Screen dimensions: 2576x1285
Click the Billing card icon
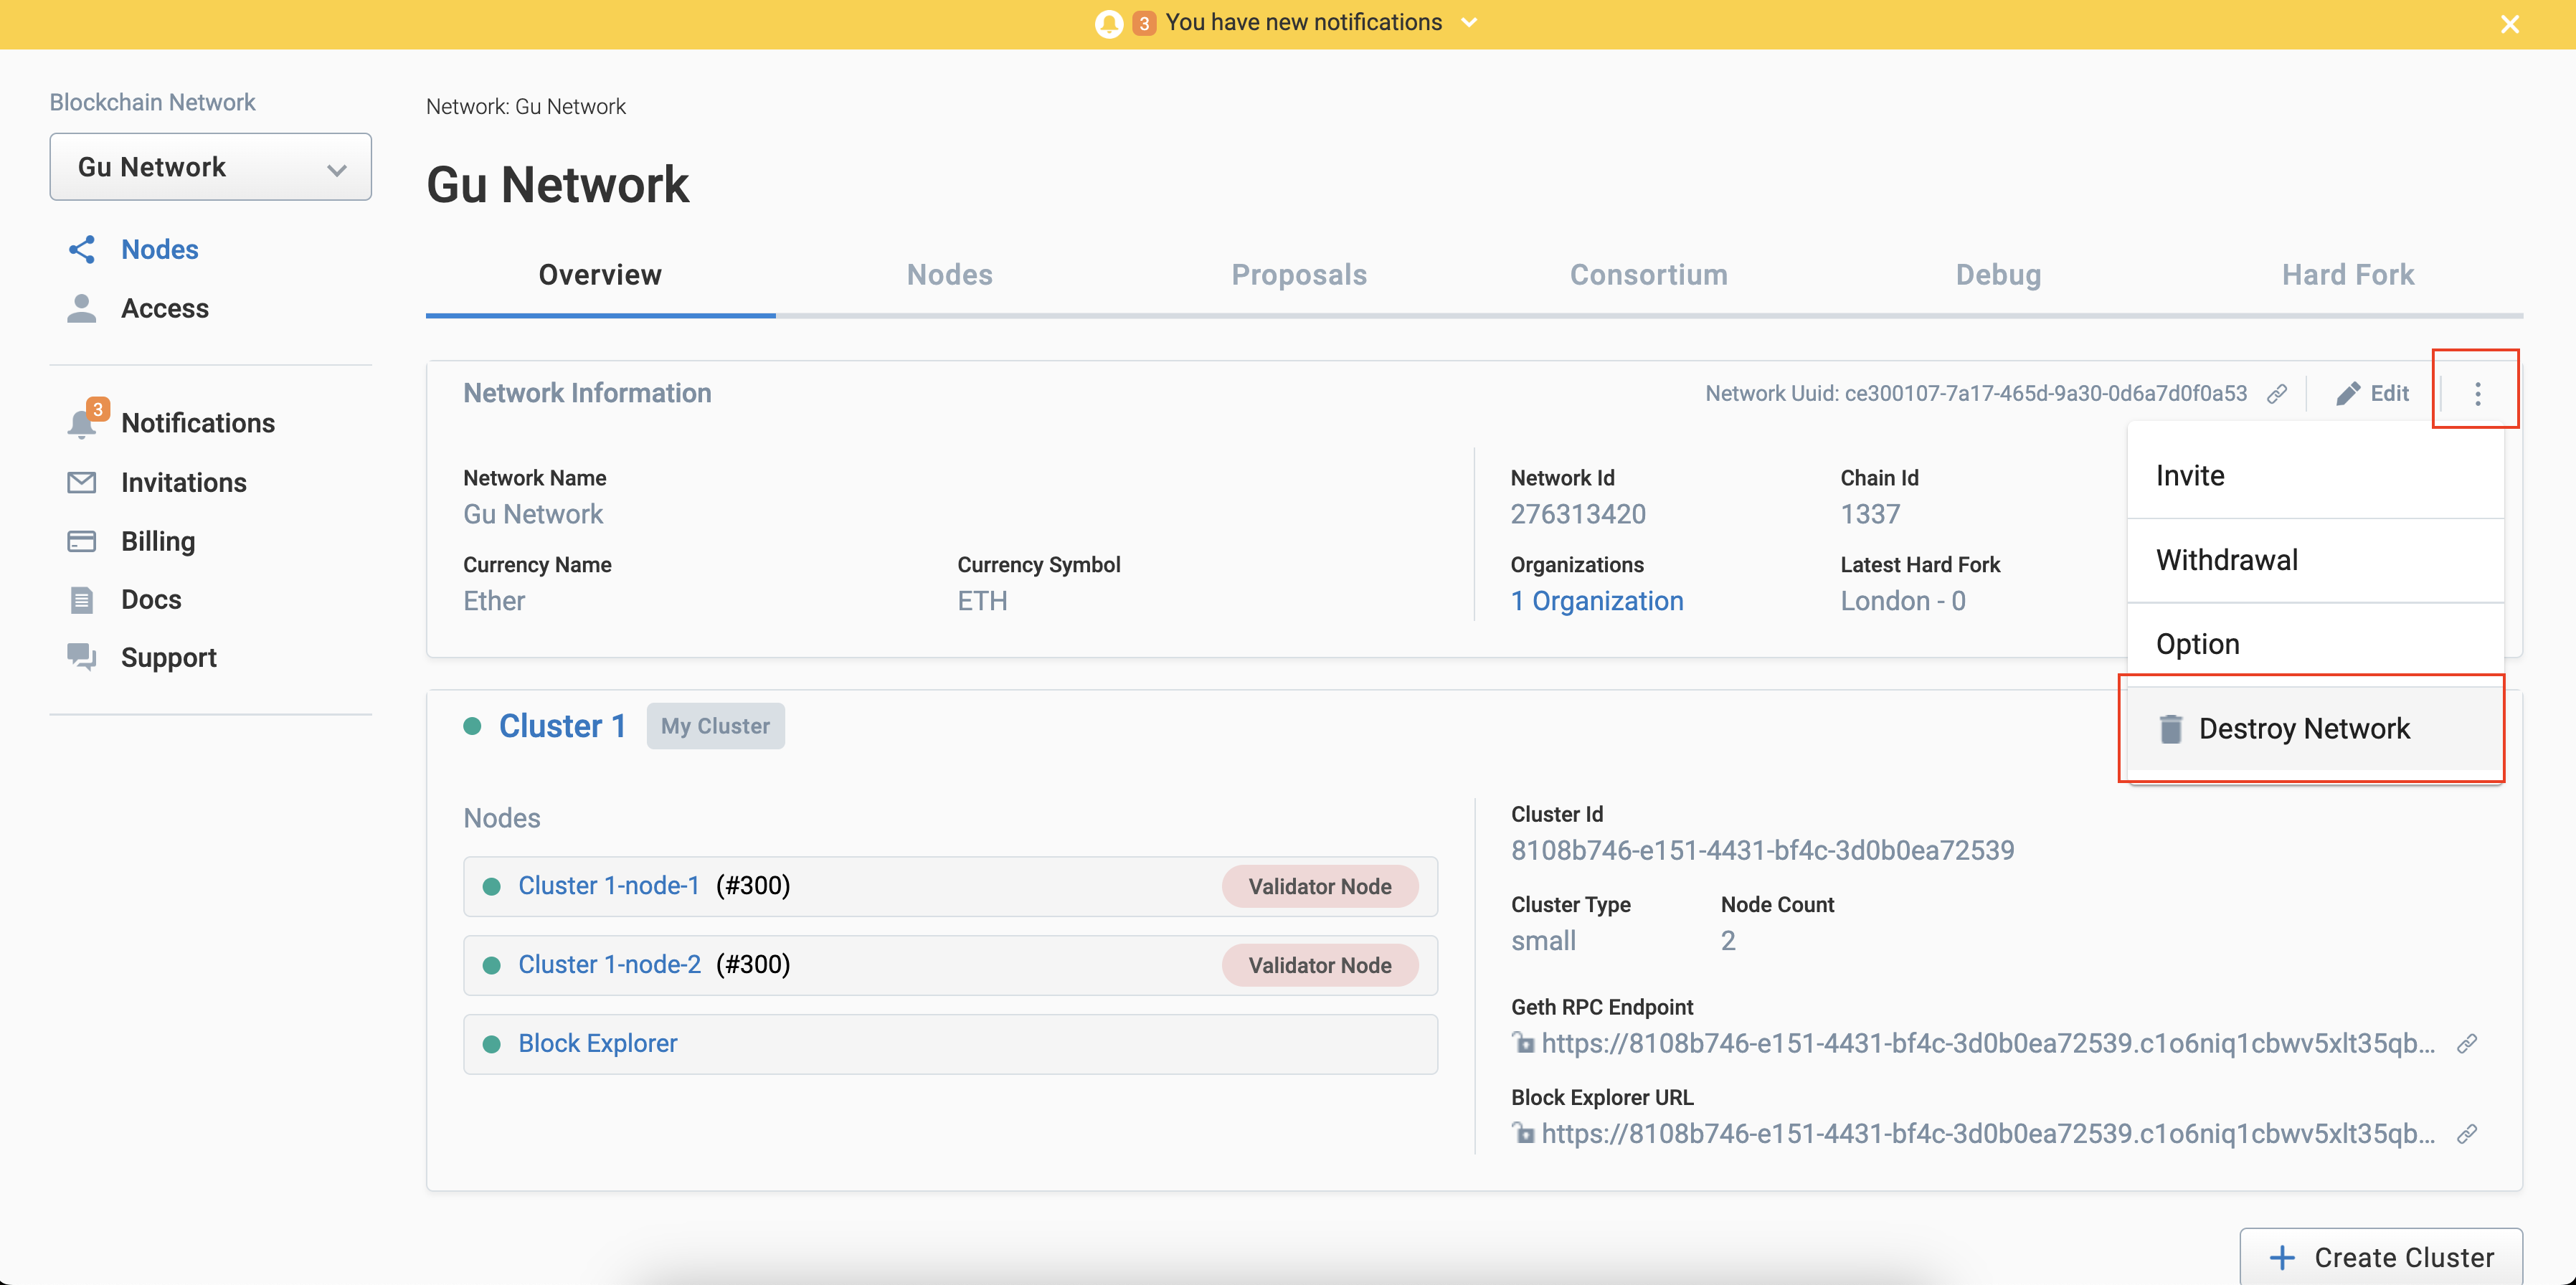82,541
